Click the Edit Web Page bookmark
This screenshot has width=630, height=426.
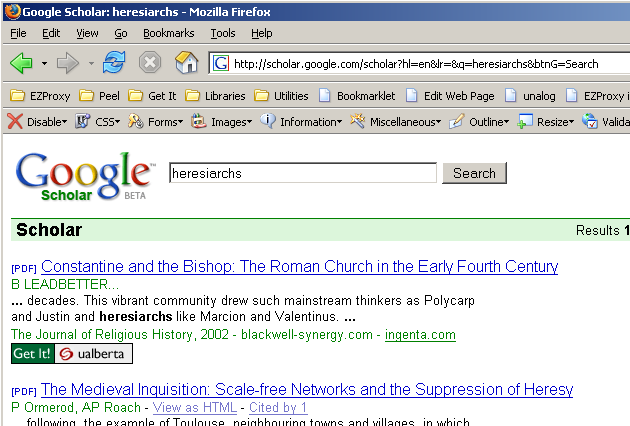(449, 96)
